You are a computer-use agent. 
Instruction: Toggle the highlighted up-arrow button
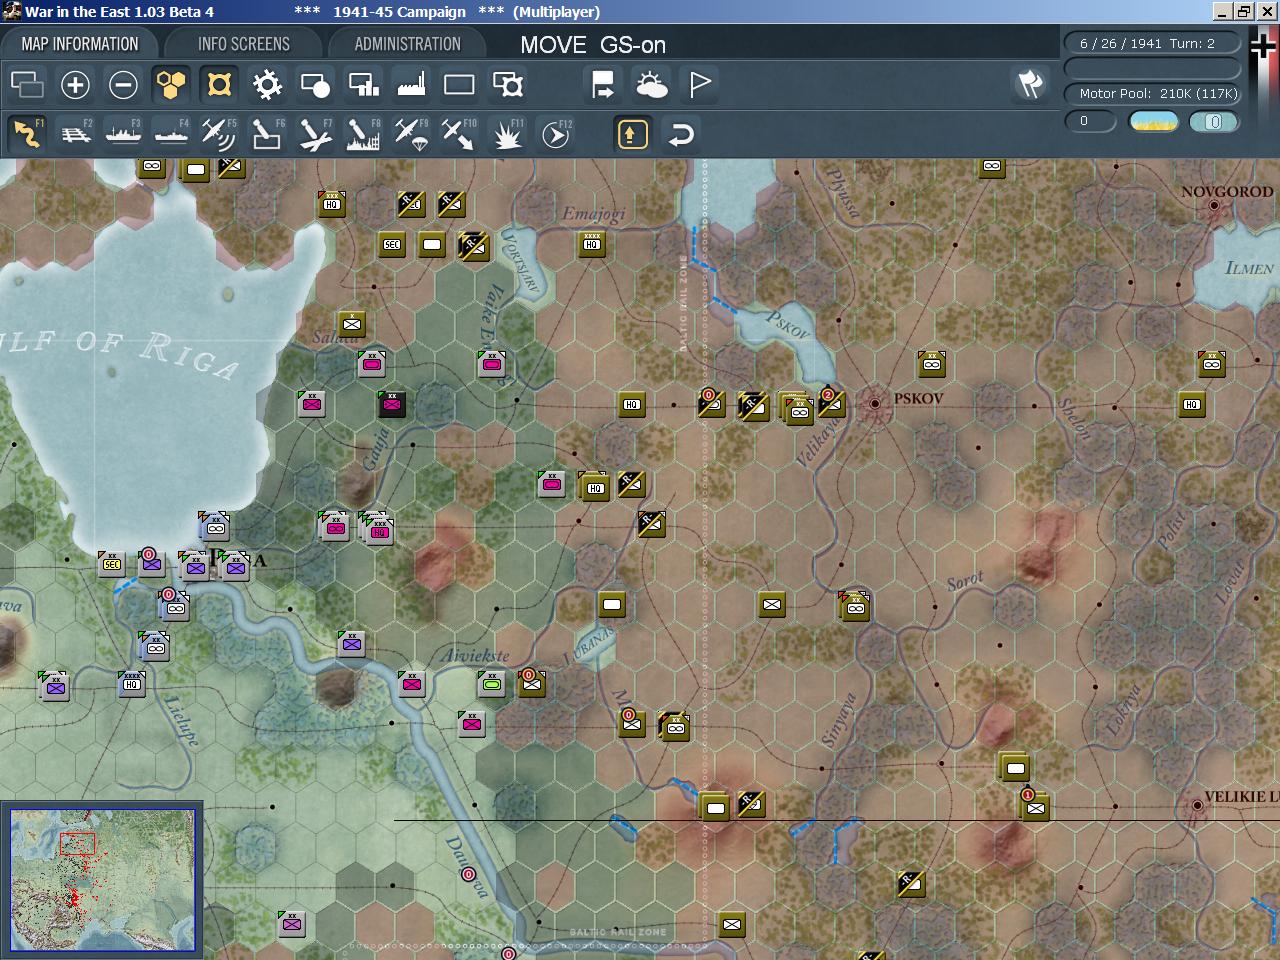tap(632, 133)
